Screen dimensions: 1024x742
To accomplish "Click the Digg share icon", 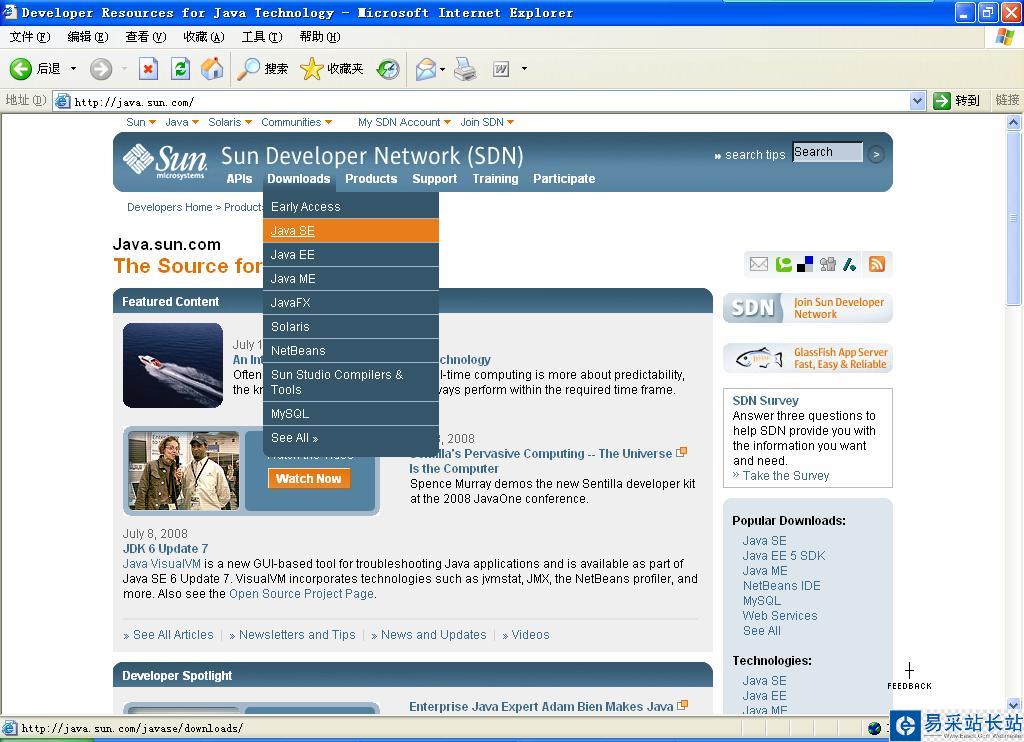I will click(827, 264).
